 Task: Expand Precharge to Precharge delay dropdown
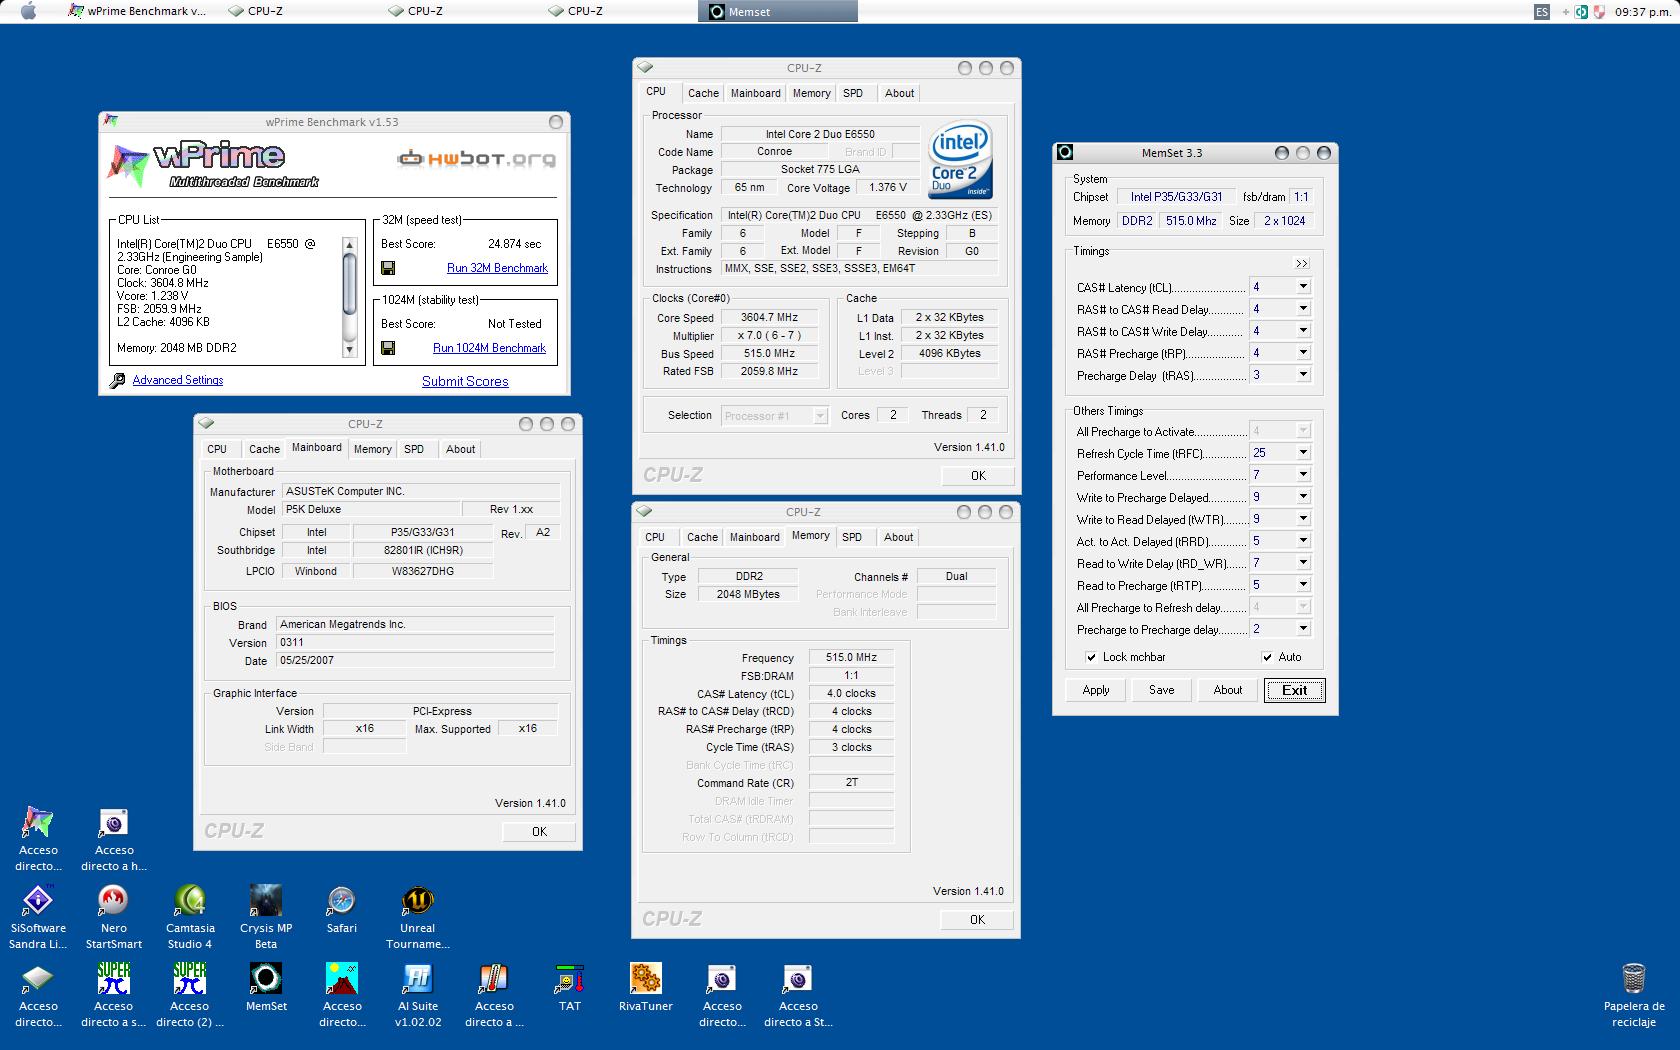(1303, 629)
